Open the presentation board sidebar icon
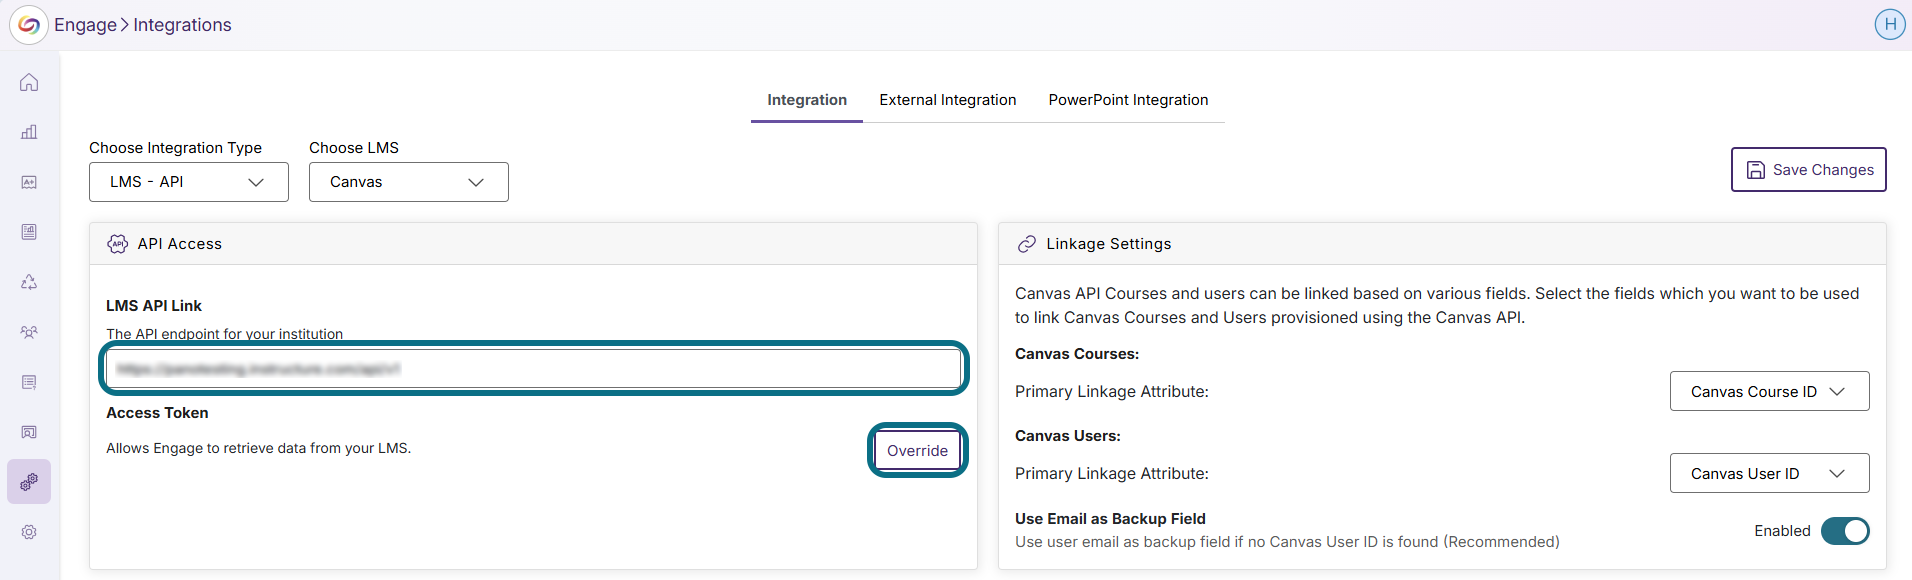The image size is (1912, 580). point(29,432)
